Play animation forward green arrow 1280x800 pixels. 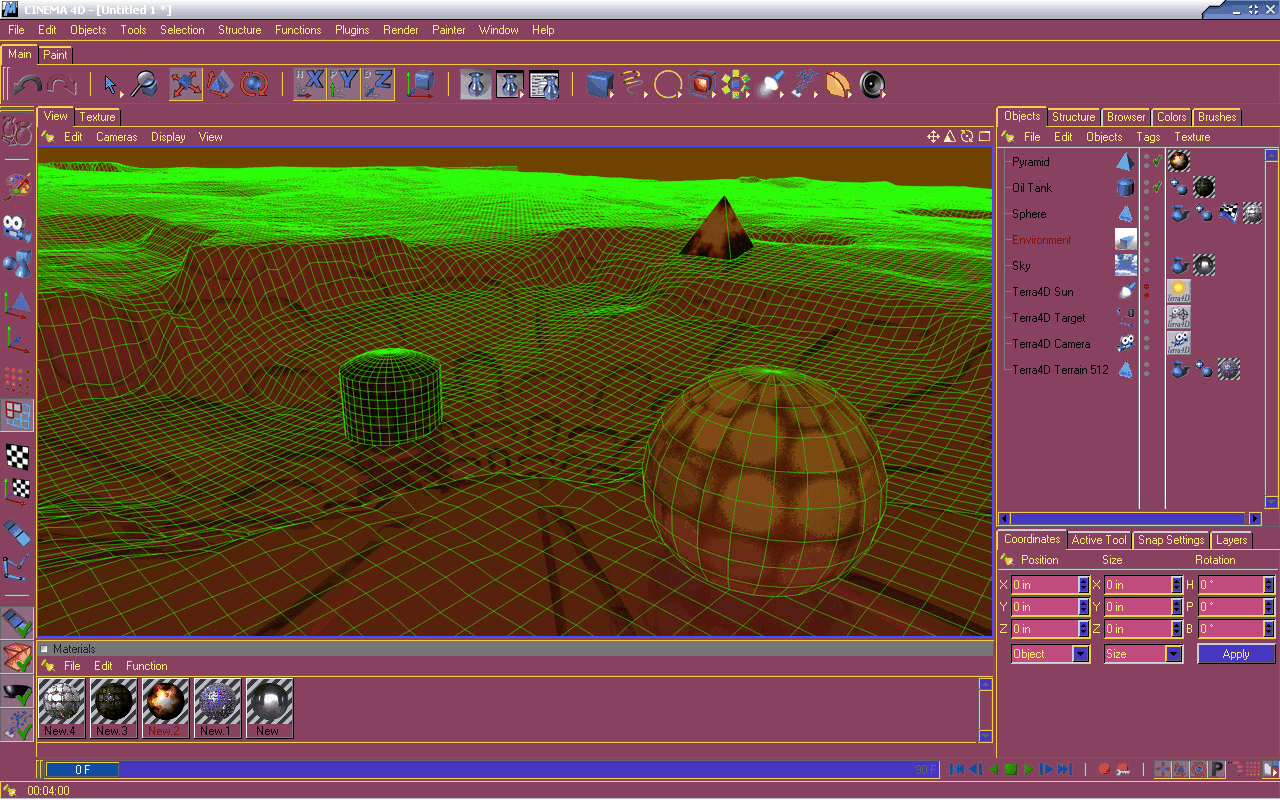click(x=1029, y=769)
